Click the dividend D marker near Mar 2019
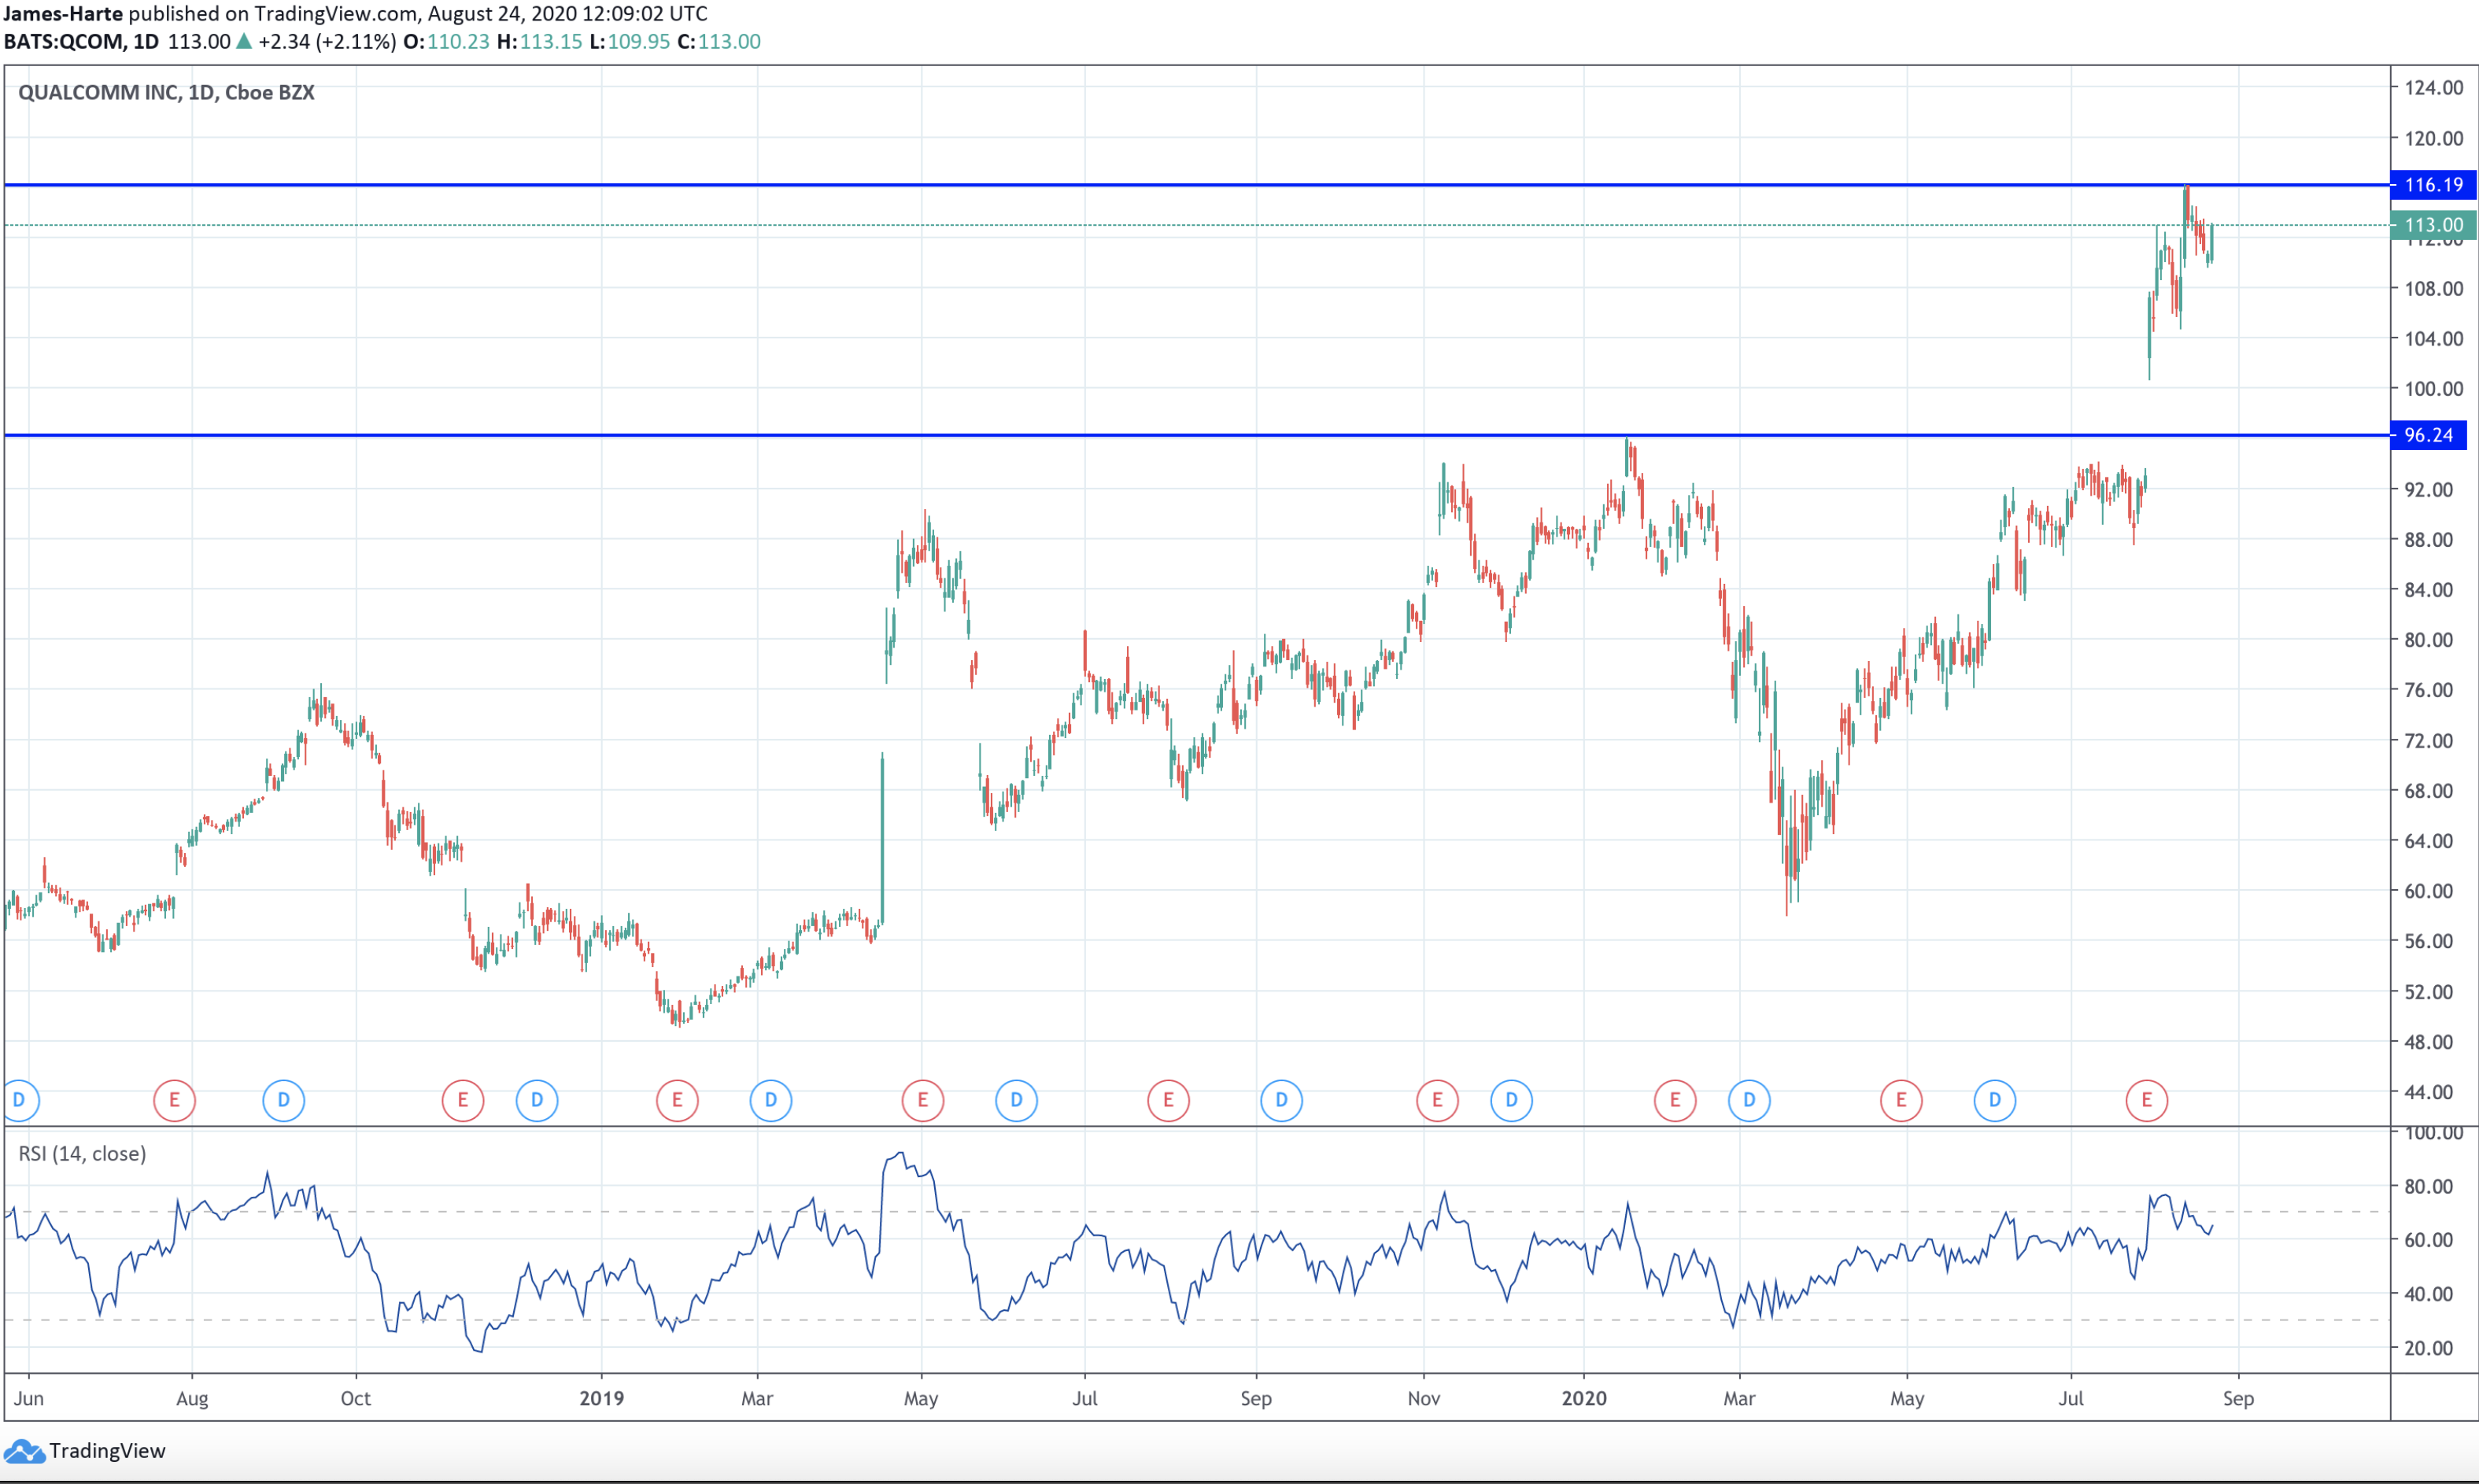 click(770, 1100)
